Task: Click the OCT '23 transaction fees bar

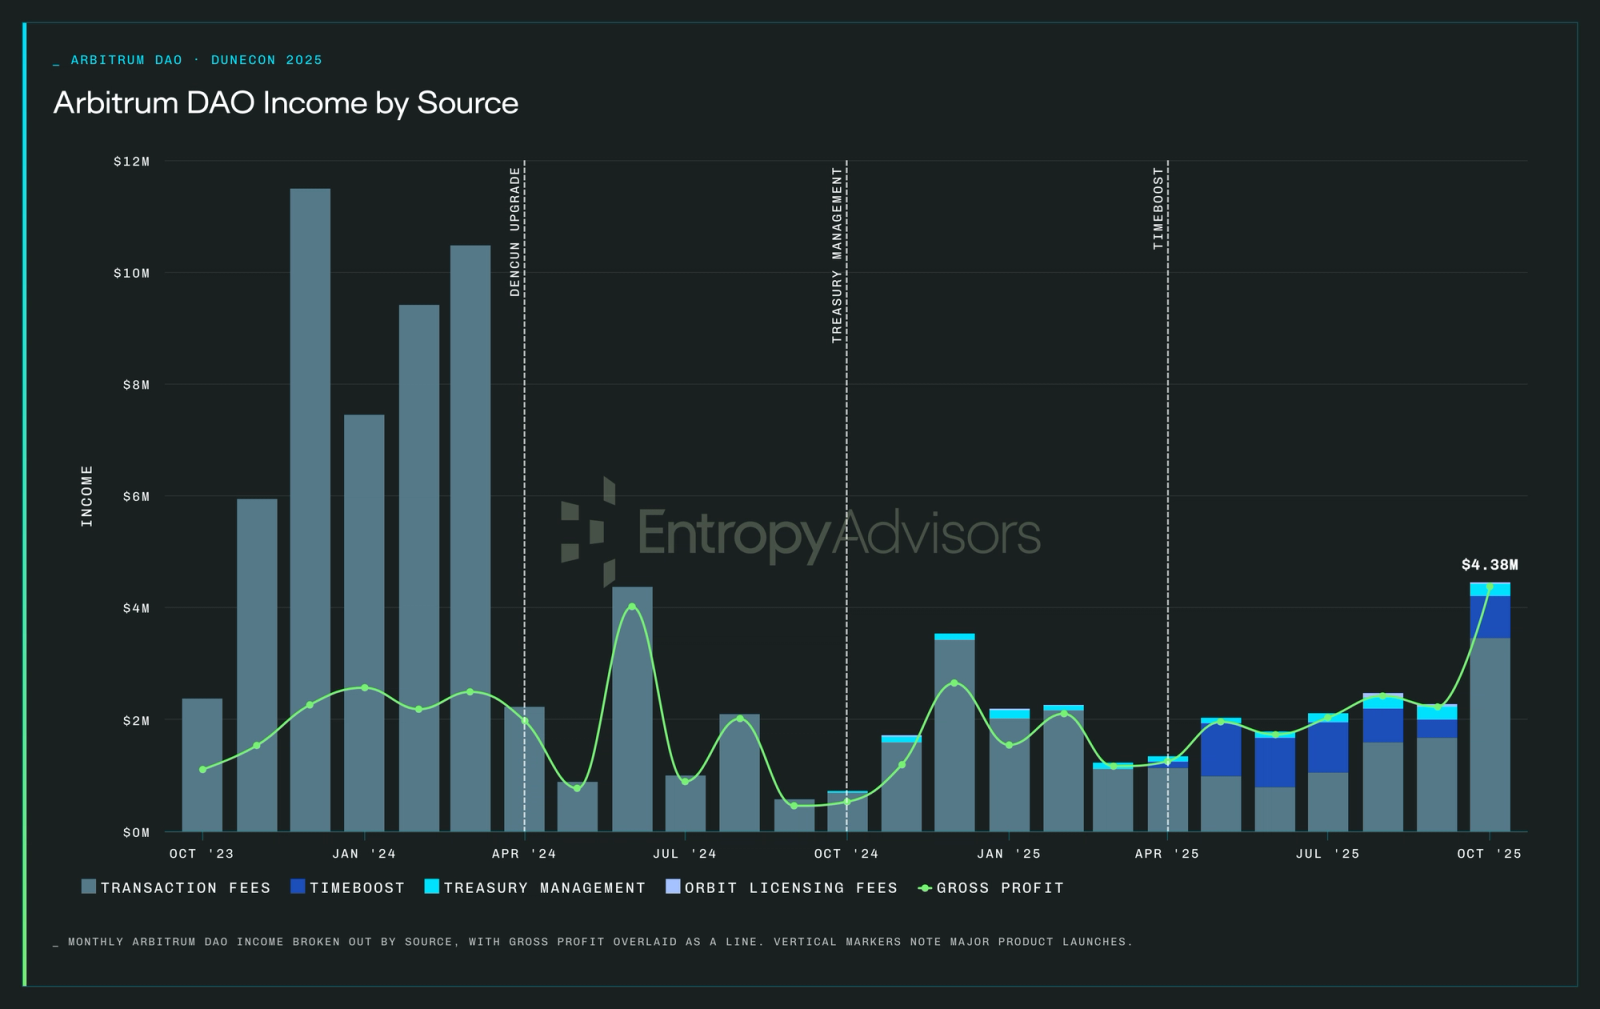Action: 202,765
